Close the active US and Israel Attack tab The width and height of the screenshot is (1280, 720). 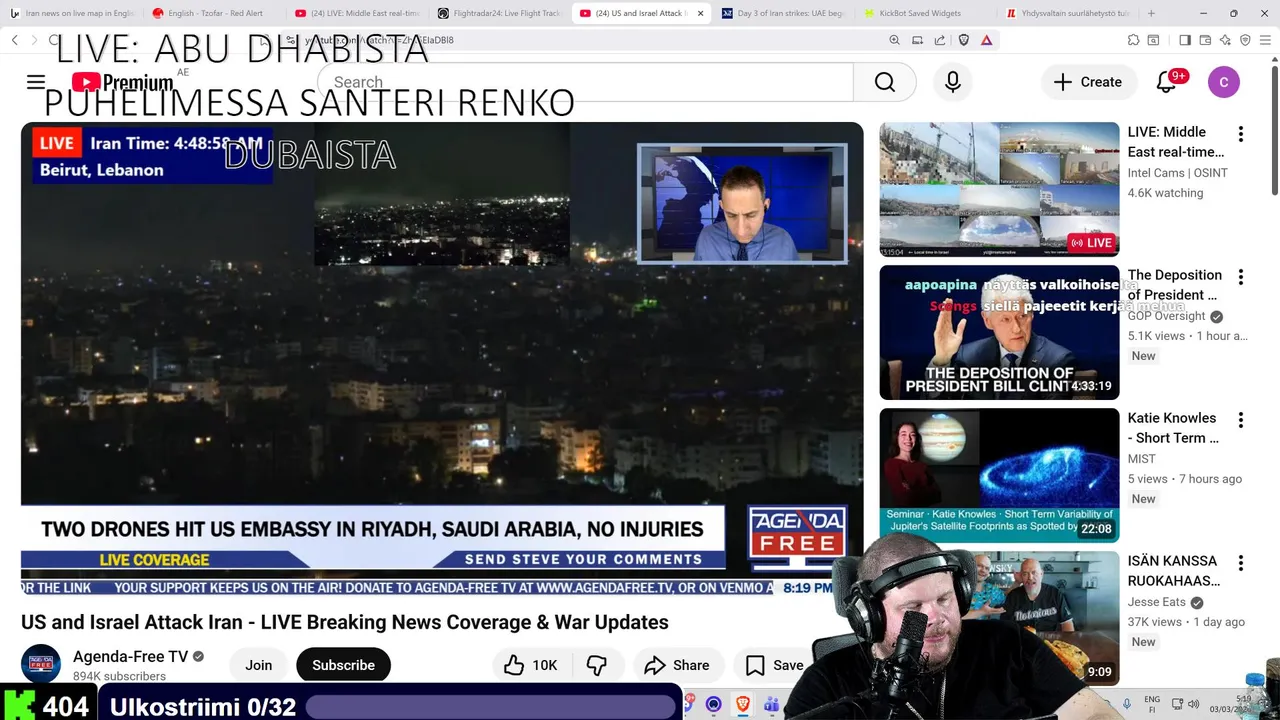tap(700, 13)
